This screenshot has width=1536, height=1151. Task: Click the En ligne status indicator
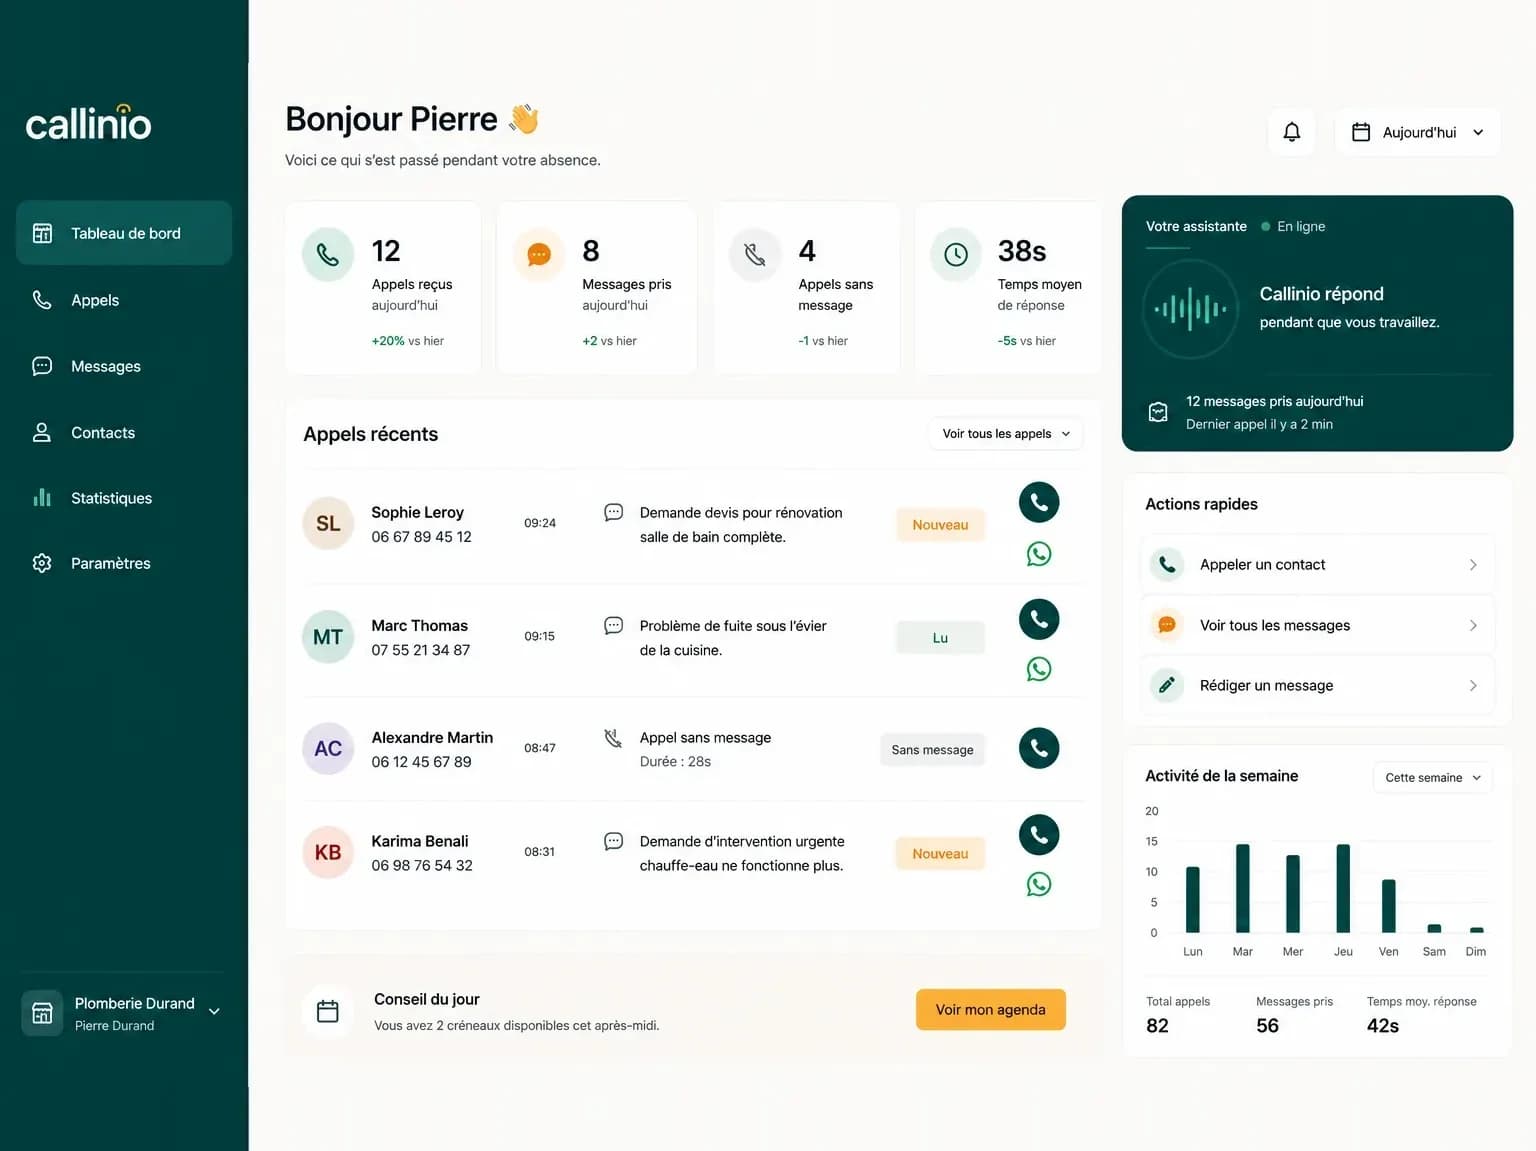(1293, 226)
